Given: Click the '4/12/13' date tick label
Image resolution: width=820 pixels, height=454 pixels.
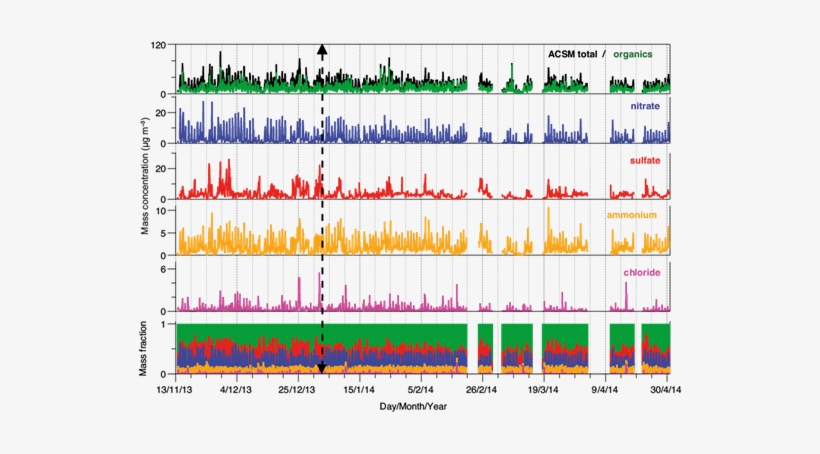Looking at the screenshot, I should (236, 390).
